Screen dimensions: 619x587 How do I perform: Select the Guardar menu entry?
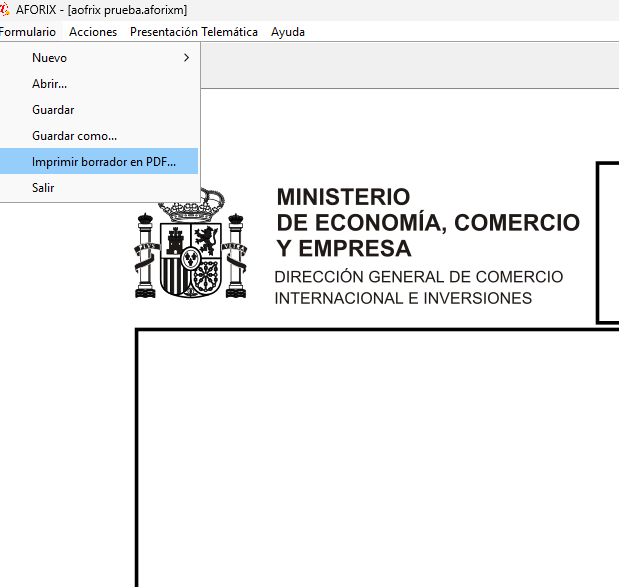click(x=53, y=110)
